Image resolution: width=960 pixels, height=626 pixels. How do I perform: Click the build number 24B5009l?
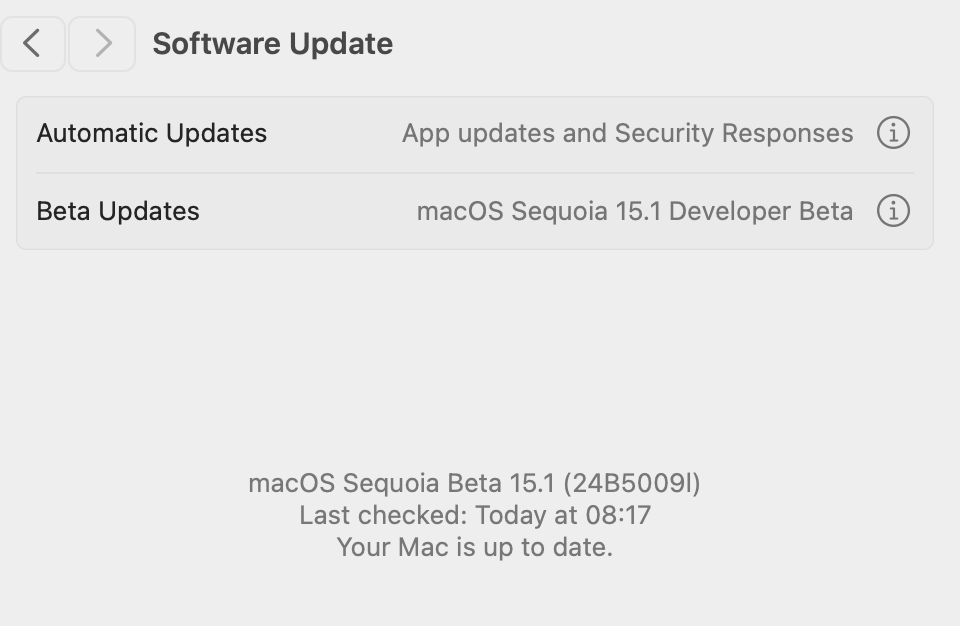632,483
